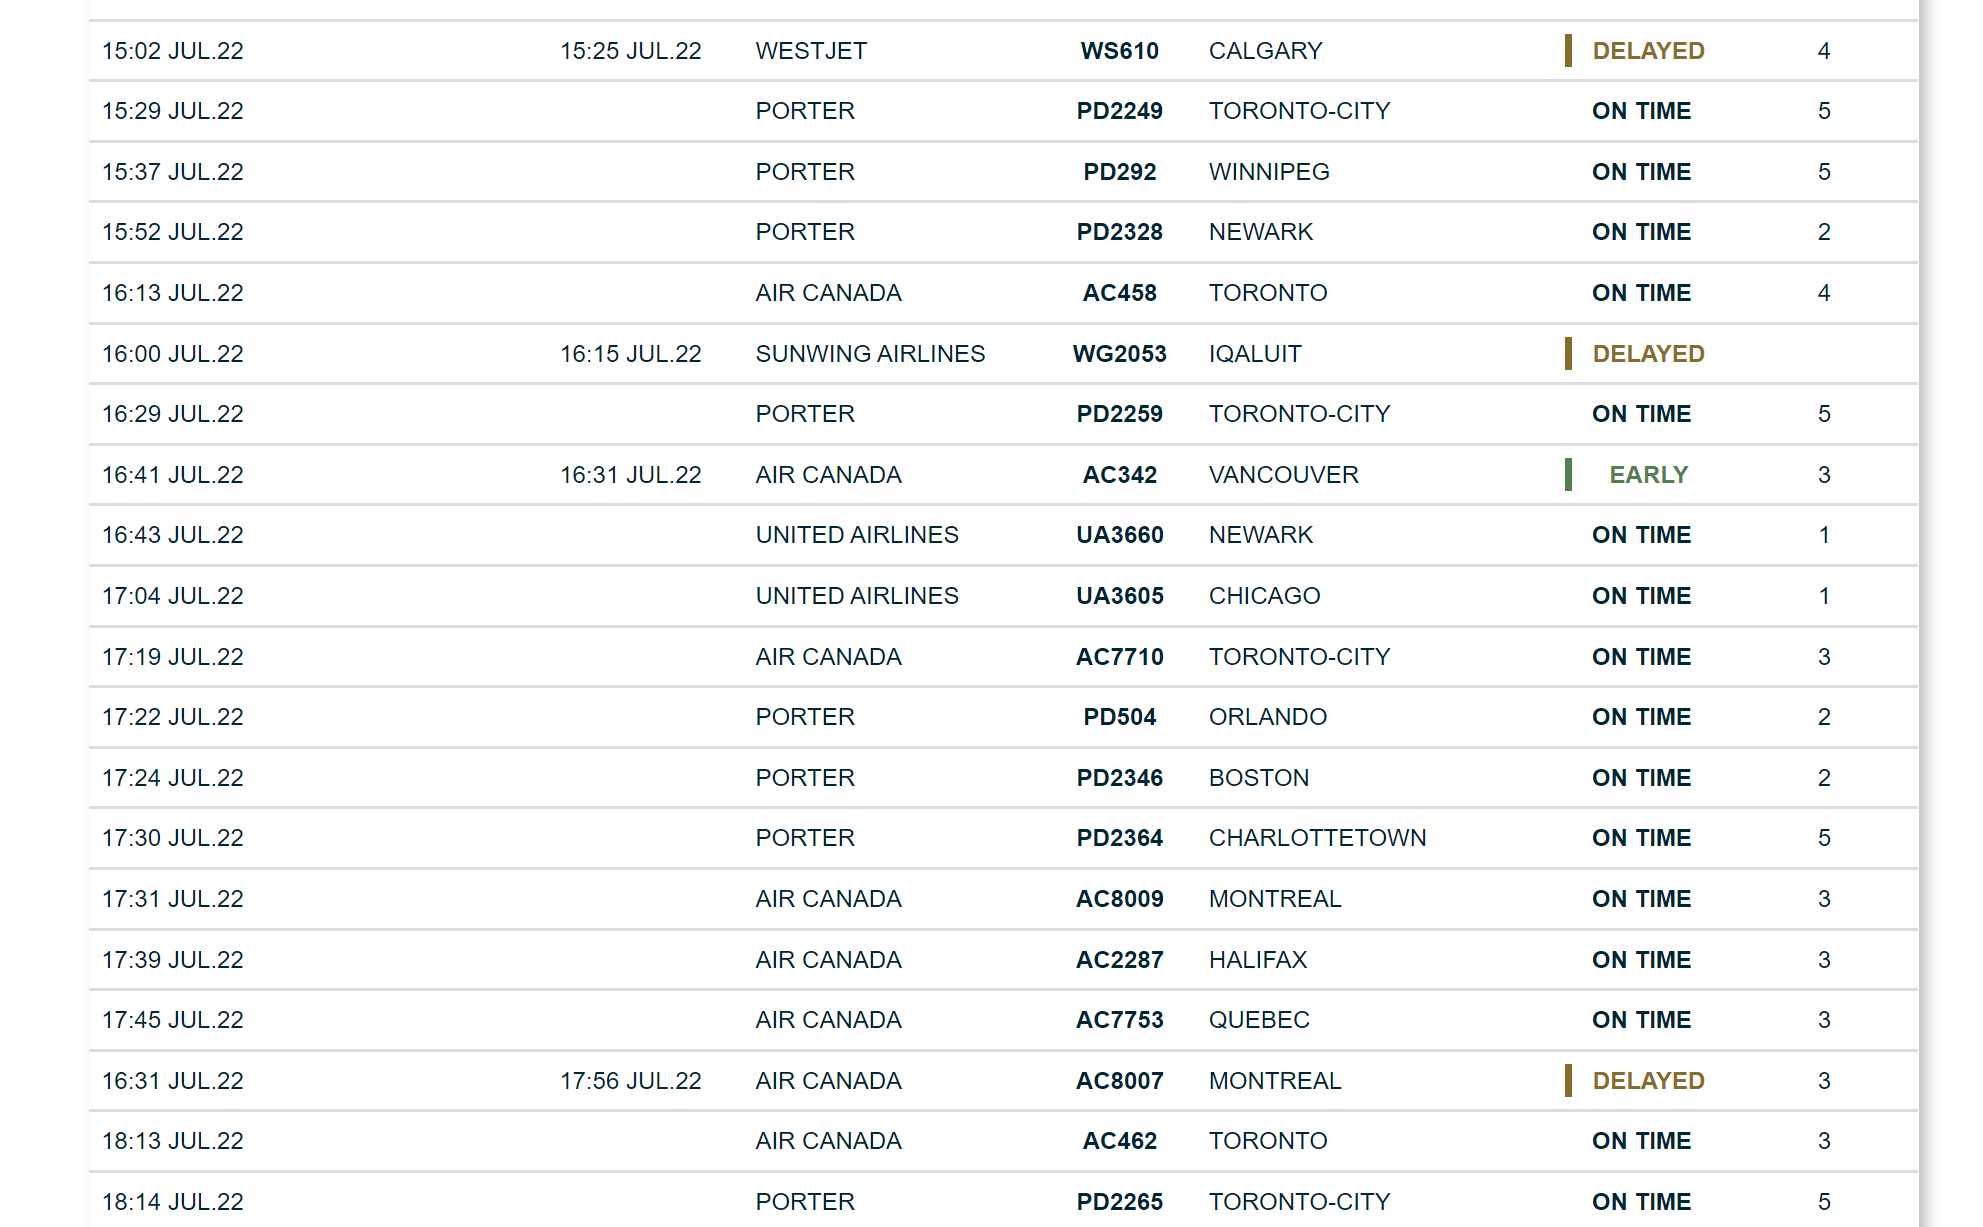Viewport: 1983px width, 1227px height.
Task: Select flight AC2287 to Halifax
Action: [x=1119, y=960]
